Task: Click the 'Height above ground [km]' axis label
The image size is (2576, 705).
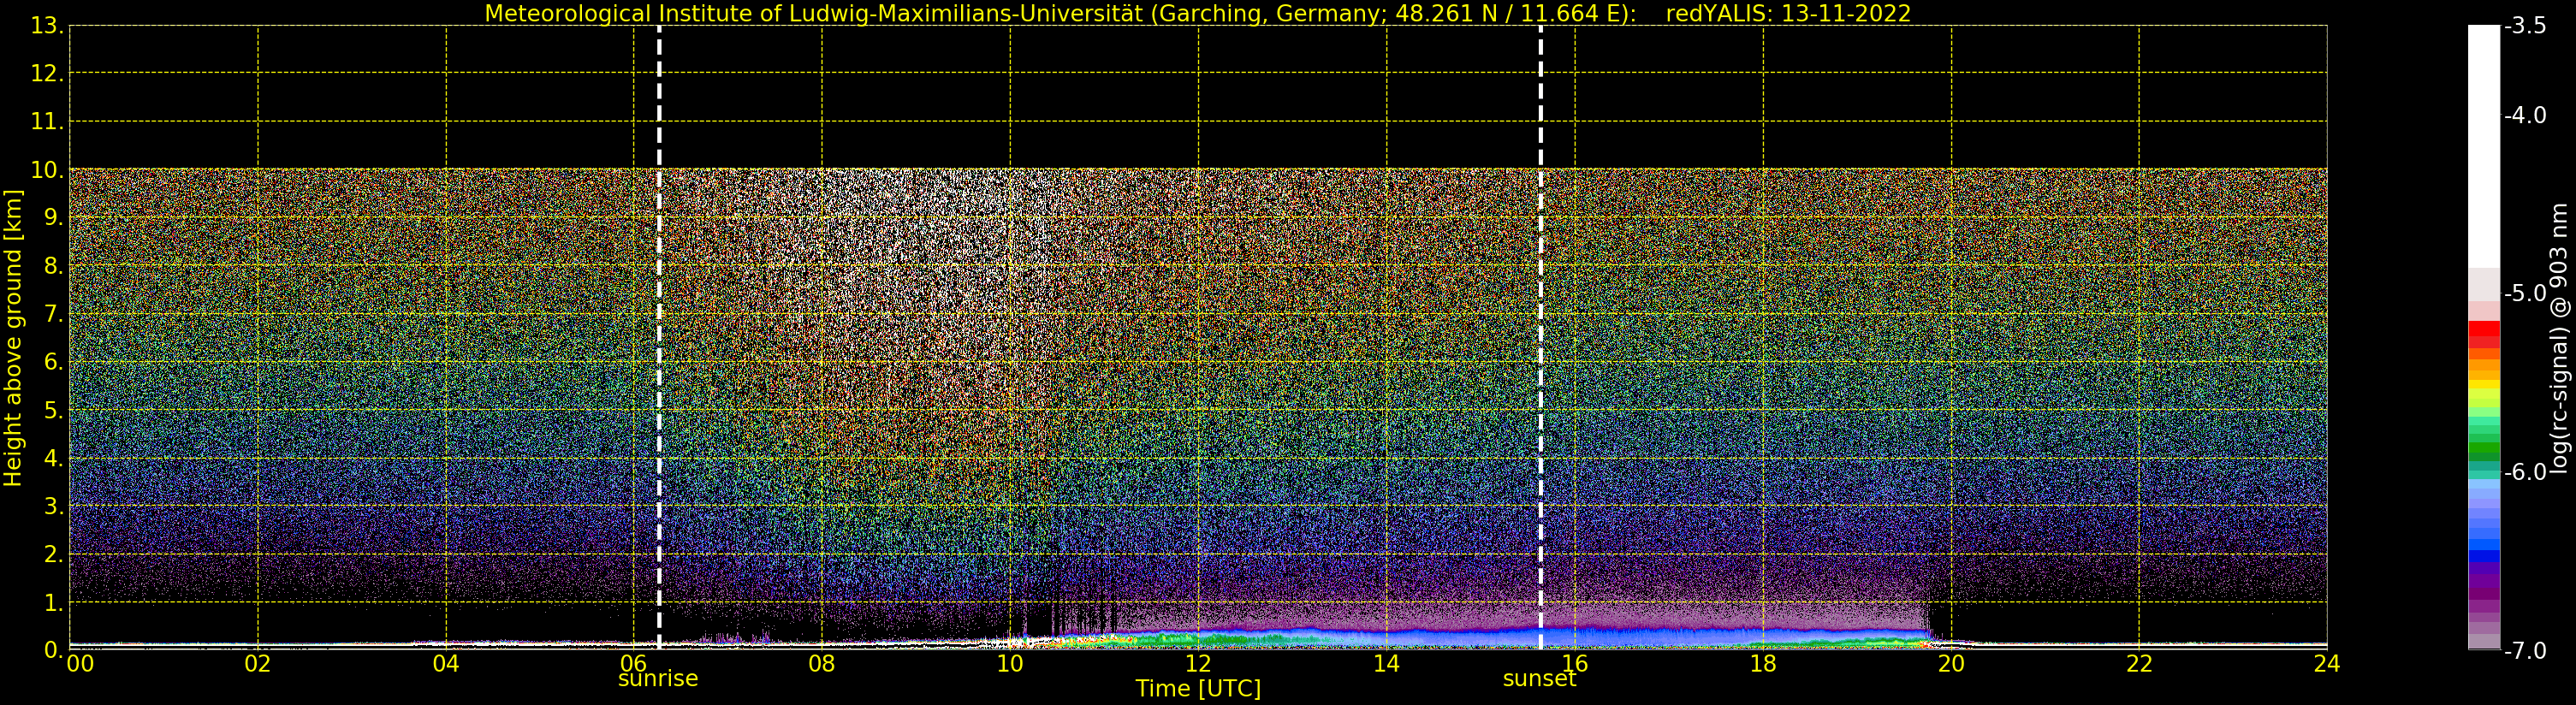Action: (13, 338)
